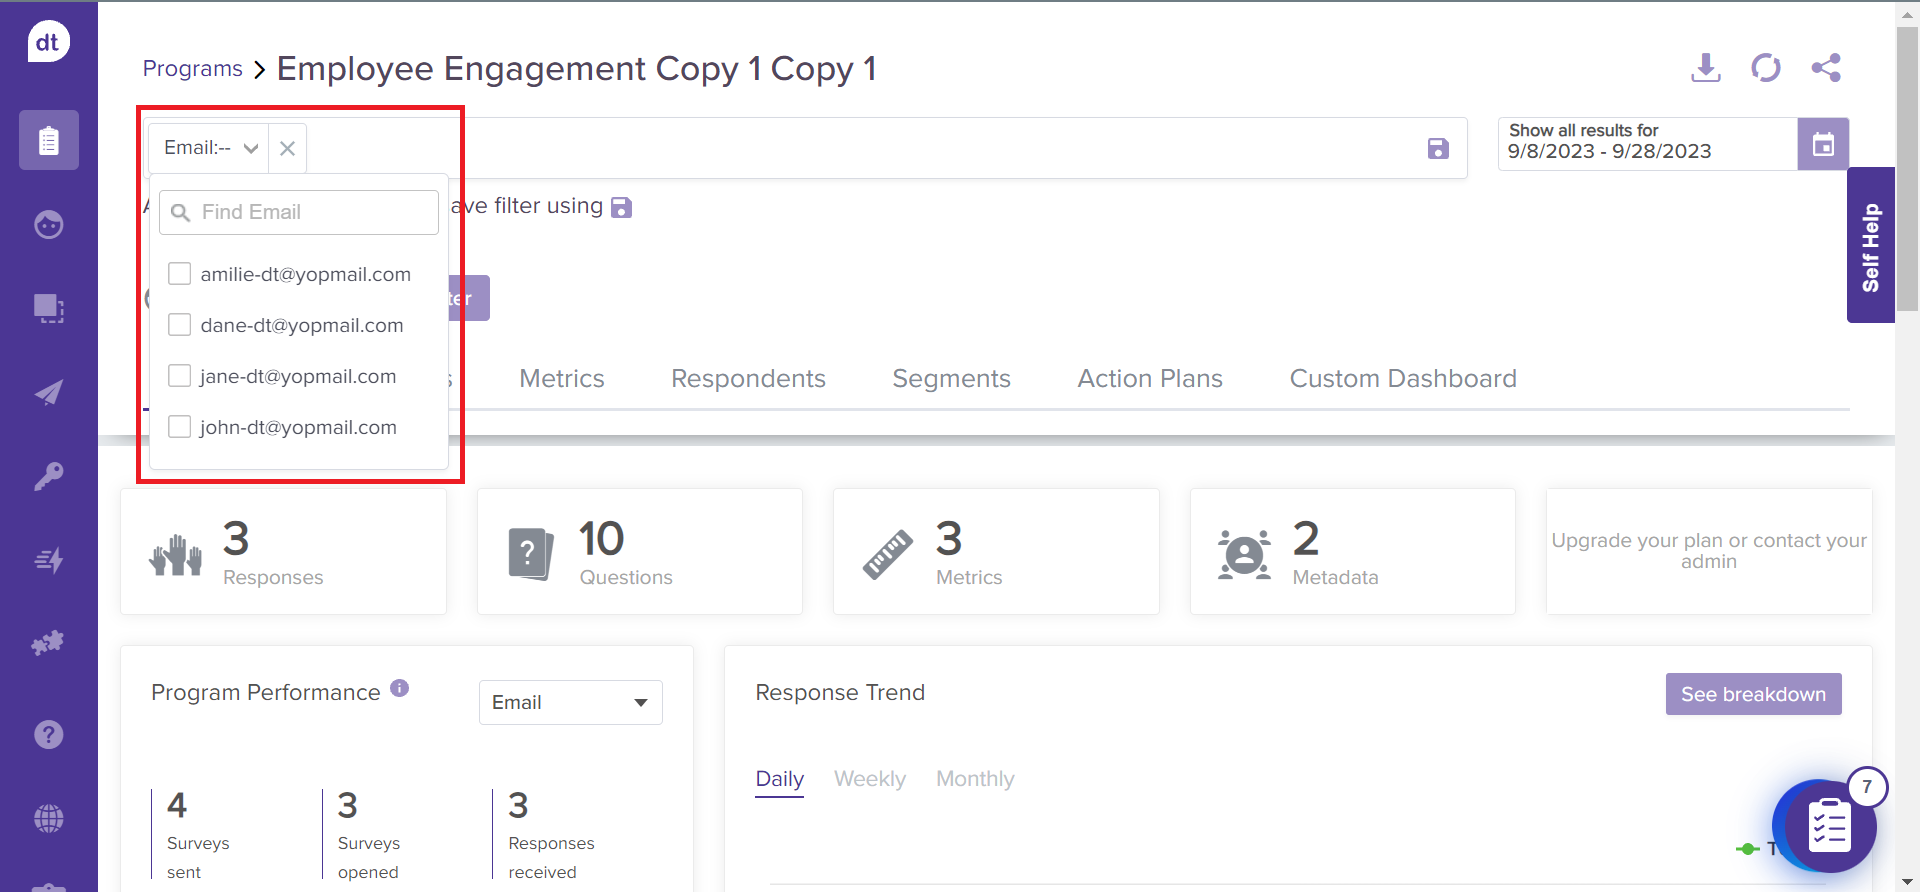Click the refresh dashboard icon
Viewport: 1920px width, 892px height.
tap(1765, 68)
